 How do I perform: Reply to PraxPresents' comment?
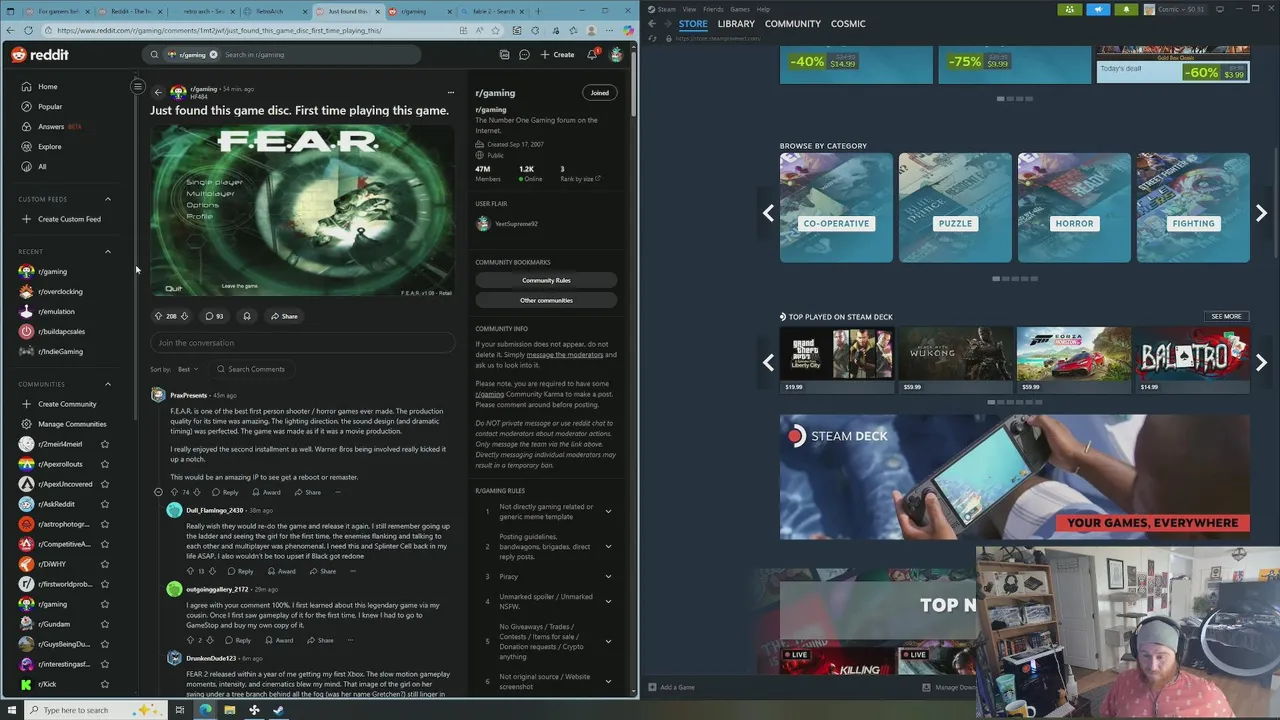pyautogui.click(x=226, y=492)
